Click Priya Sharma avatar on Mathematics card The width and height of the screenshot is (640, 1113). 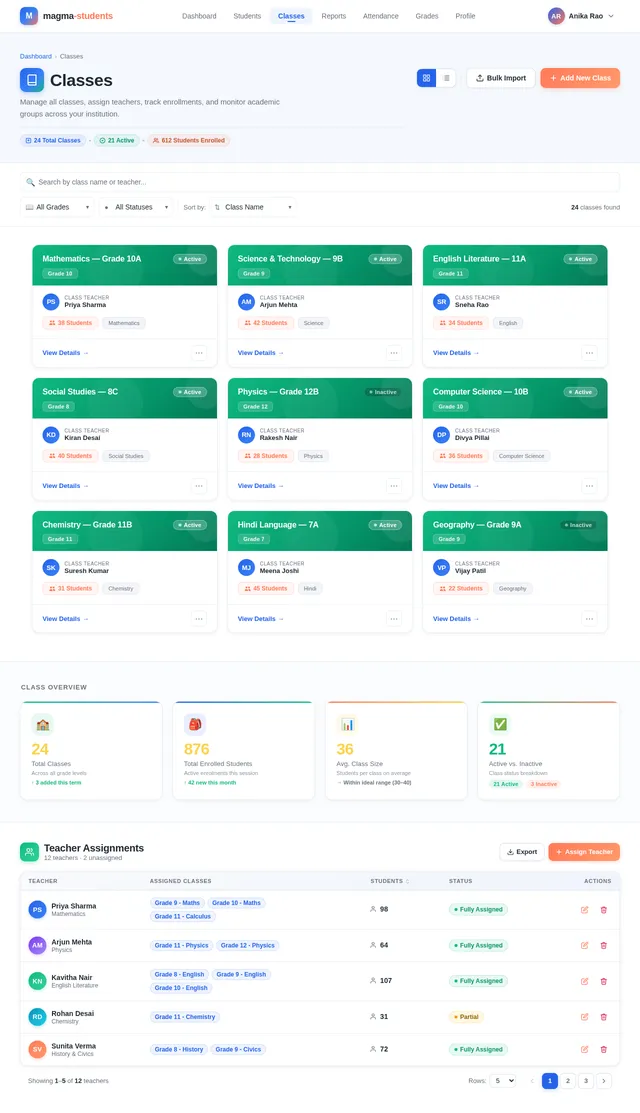pyautogui.click(x=50, y=301)
